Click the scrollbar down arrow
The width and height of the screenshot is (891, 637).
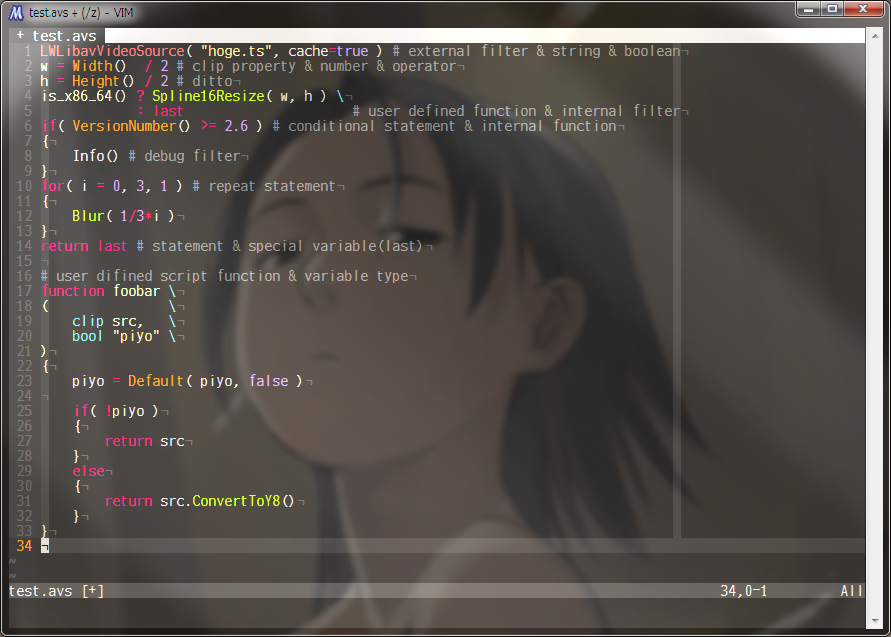pyautogui.click(x=876, y=621)
